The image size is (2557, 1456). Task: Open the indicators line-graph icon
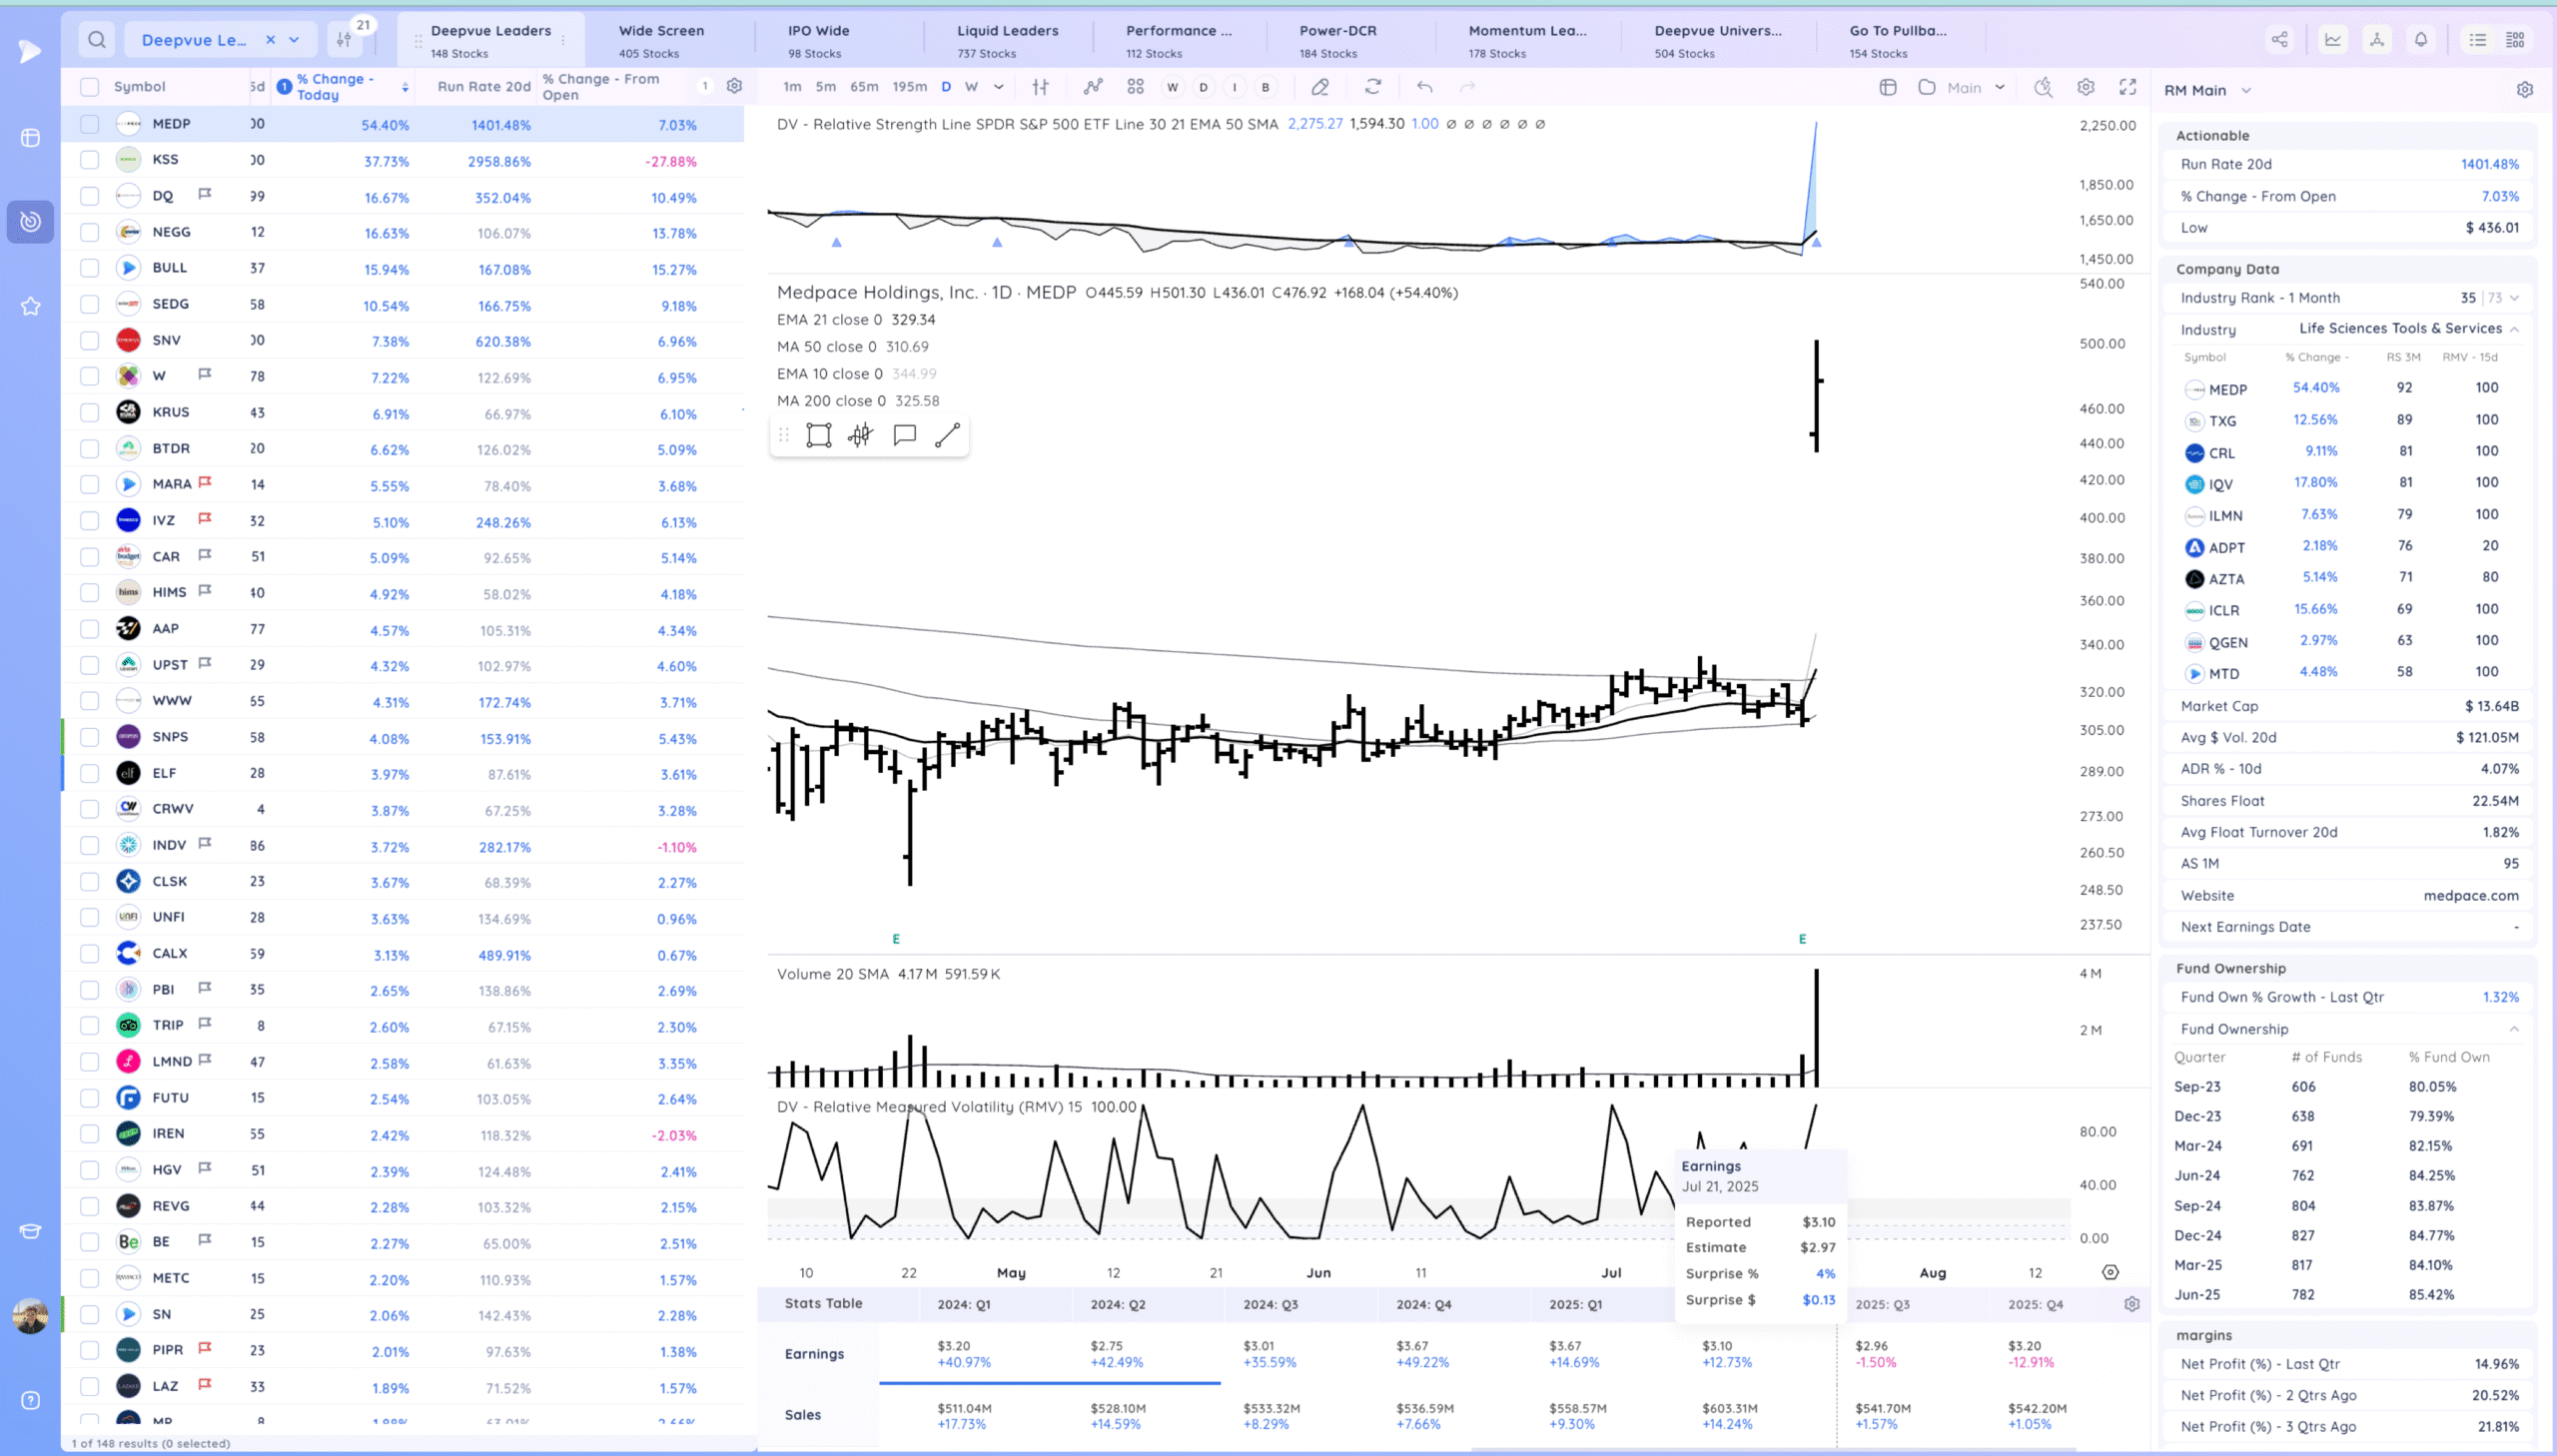(x=1093, y=88)
